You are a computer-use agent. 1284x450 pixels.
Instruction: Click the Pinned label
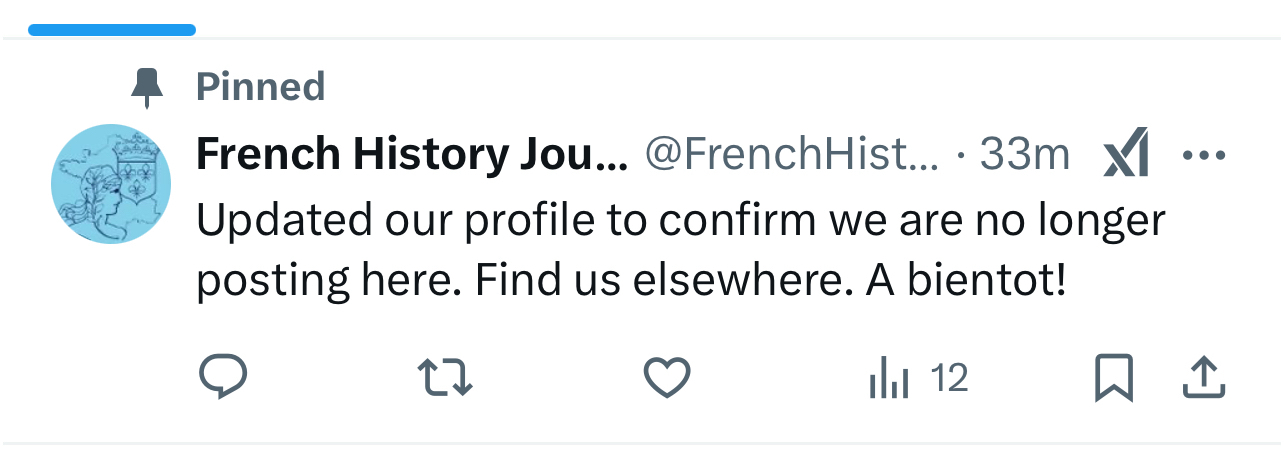pyautogui.click(x=261, y=87)
